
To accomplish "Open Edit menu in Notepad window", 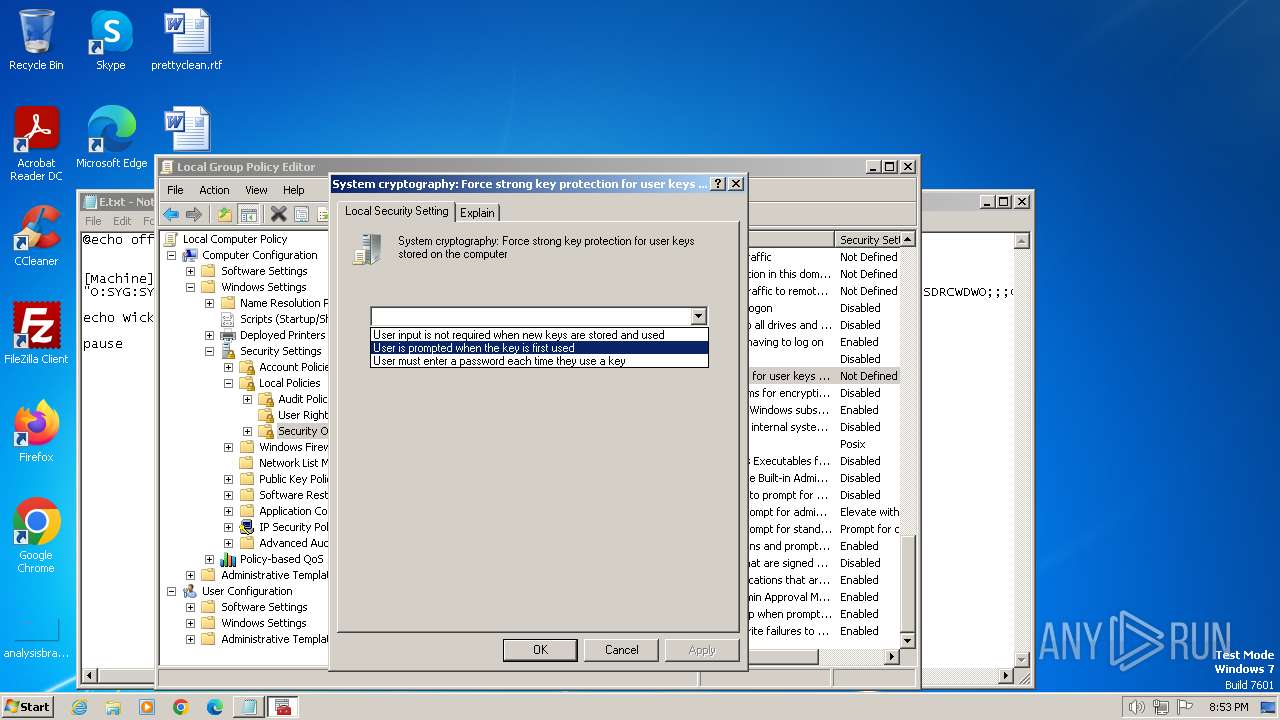I will pyautogui.click(x=122, y=221).
